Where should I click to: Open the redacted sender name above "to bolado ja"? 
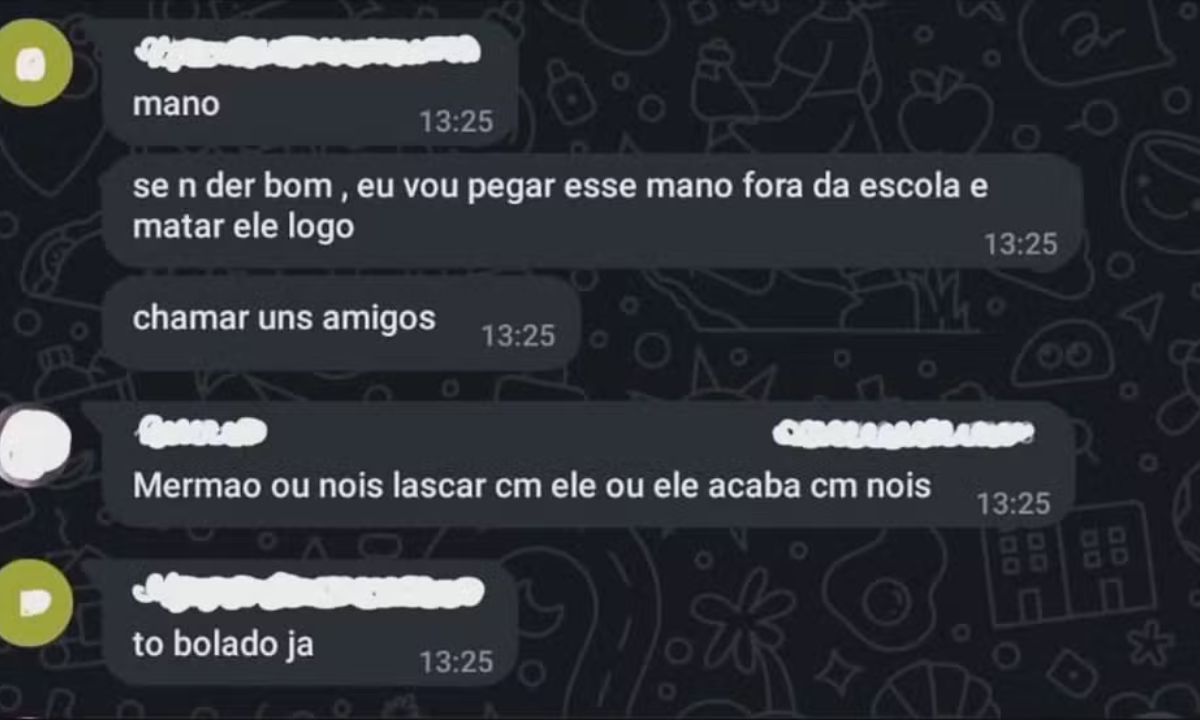click(x=308, y=591)
